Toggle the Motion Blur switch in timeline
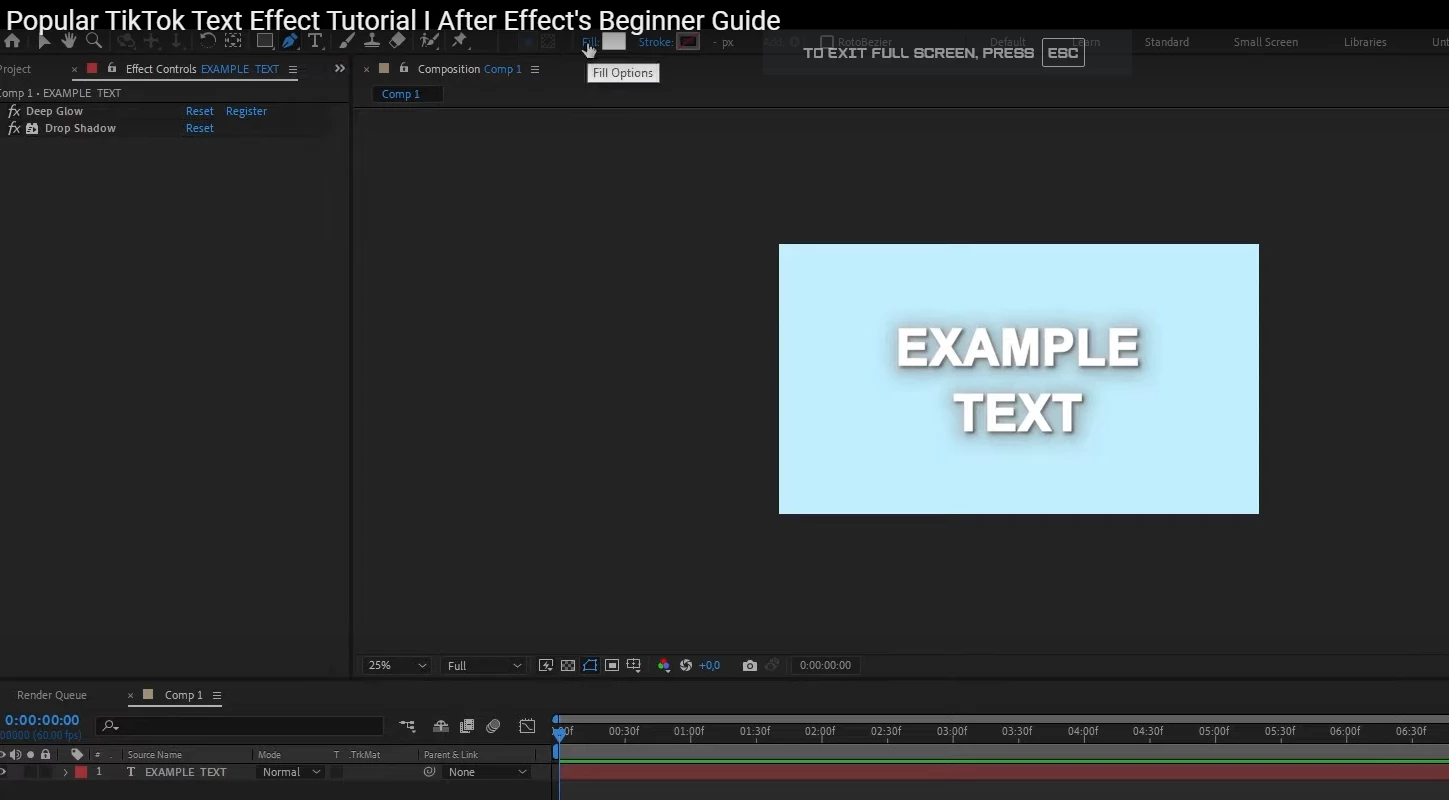The image size is (1449, 800). pyautogui.click(x=493, y=726)
